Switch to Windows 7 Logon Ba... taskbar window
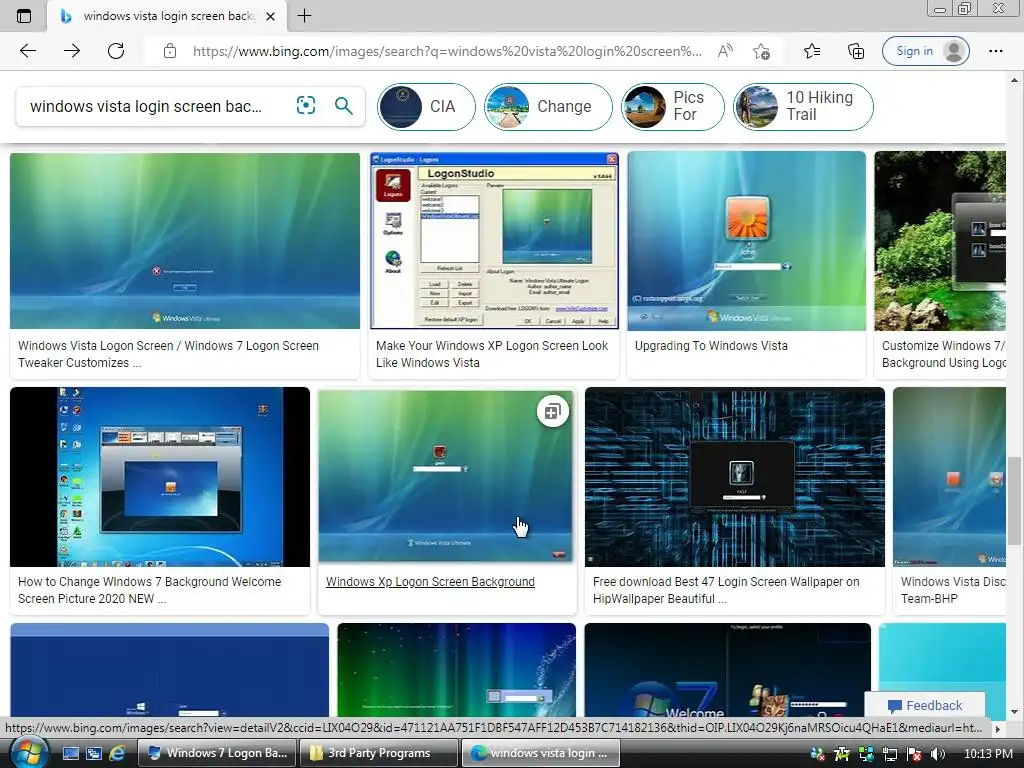 [x=217, y=753]
